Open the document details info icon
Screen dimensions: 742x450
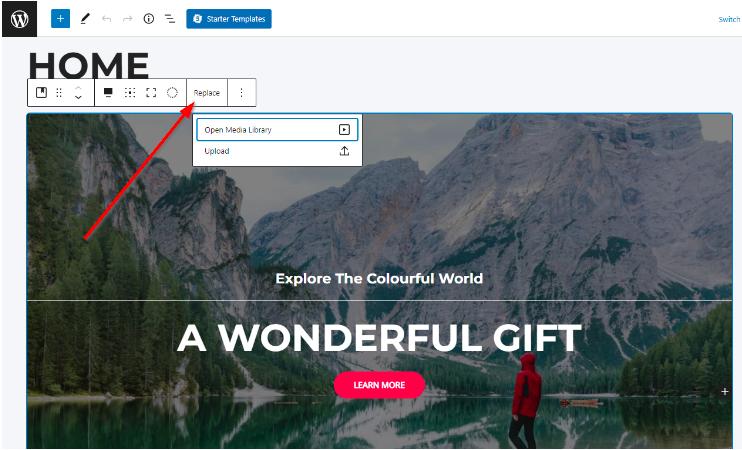click(149, 19)
